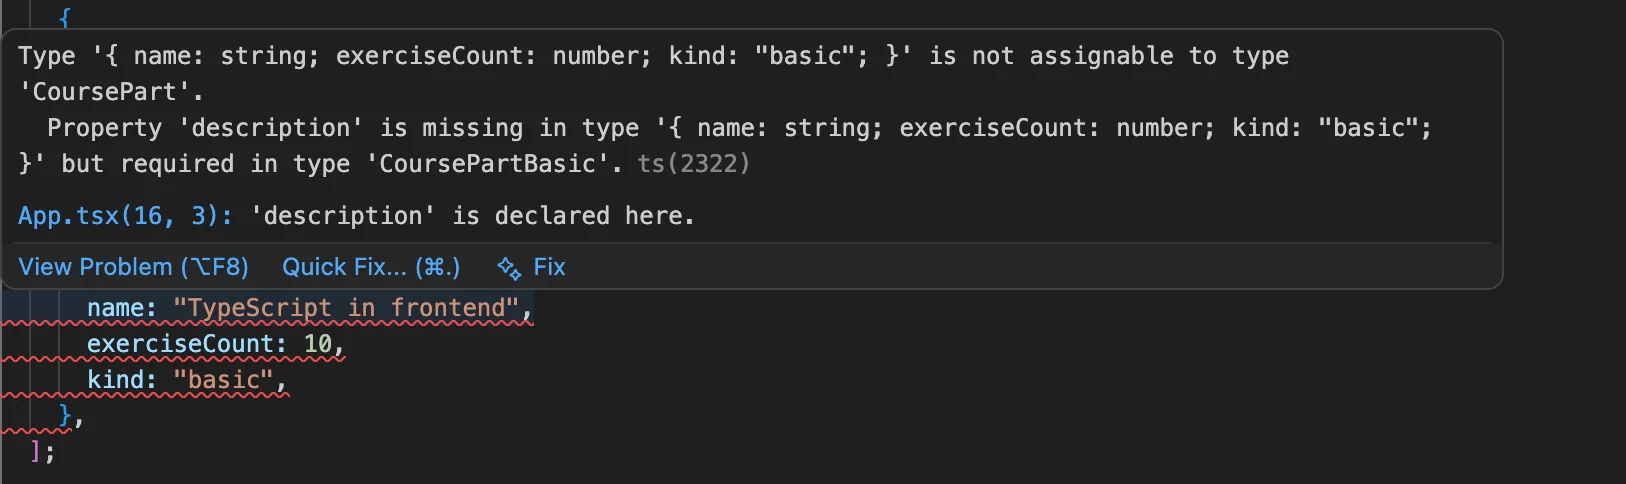The width and height of the screenshot is (1626, 484).
Task: Click the Fix text link
Action: click(549, 267)
